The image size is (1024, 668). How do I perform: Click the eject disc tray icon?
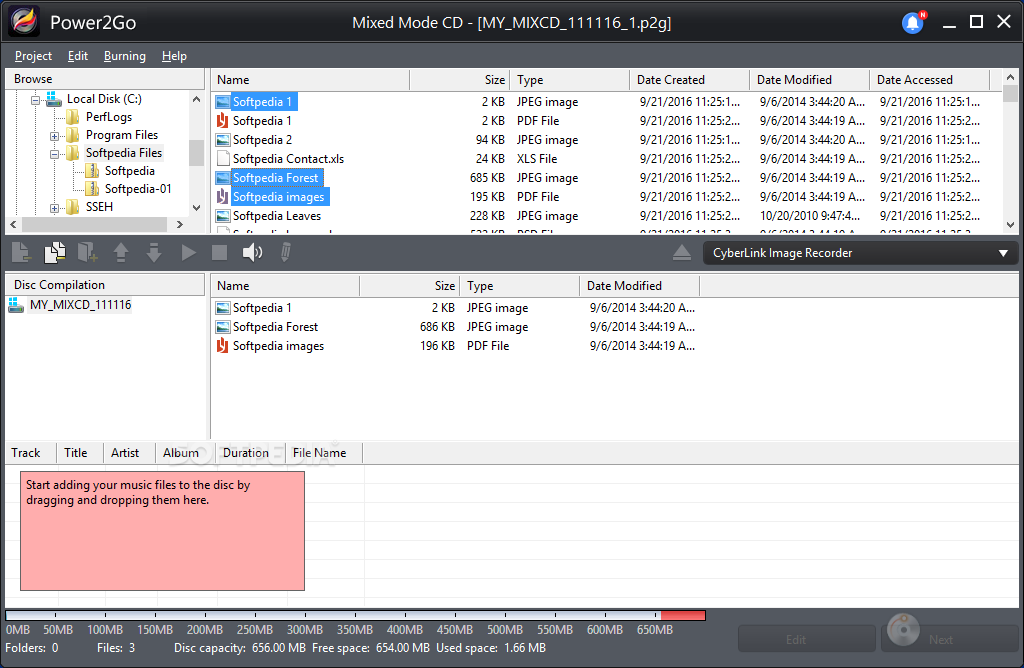682,253
